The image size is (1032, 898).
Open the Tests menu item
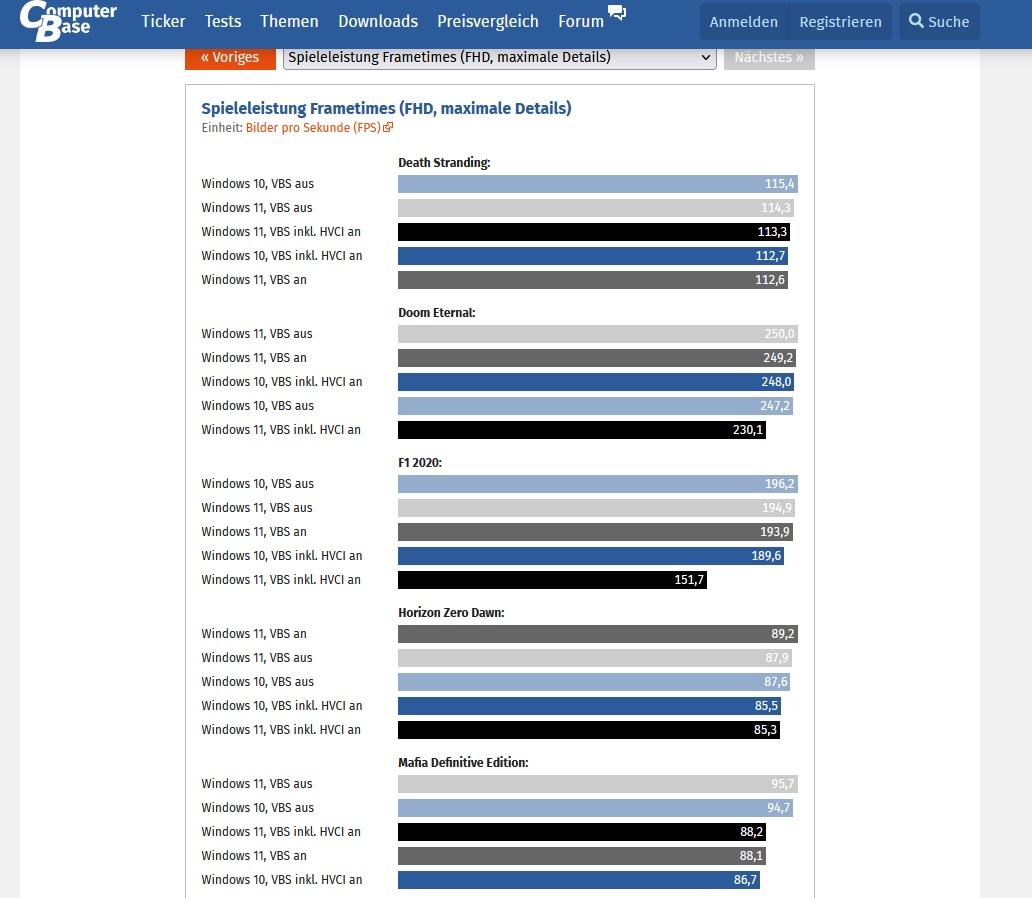pos(222,21)
